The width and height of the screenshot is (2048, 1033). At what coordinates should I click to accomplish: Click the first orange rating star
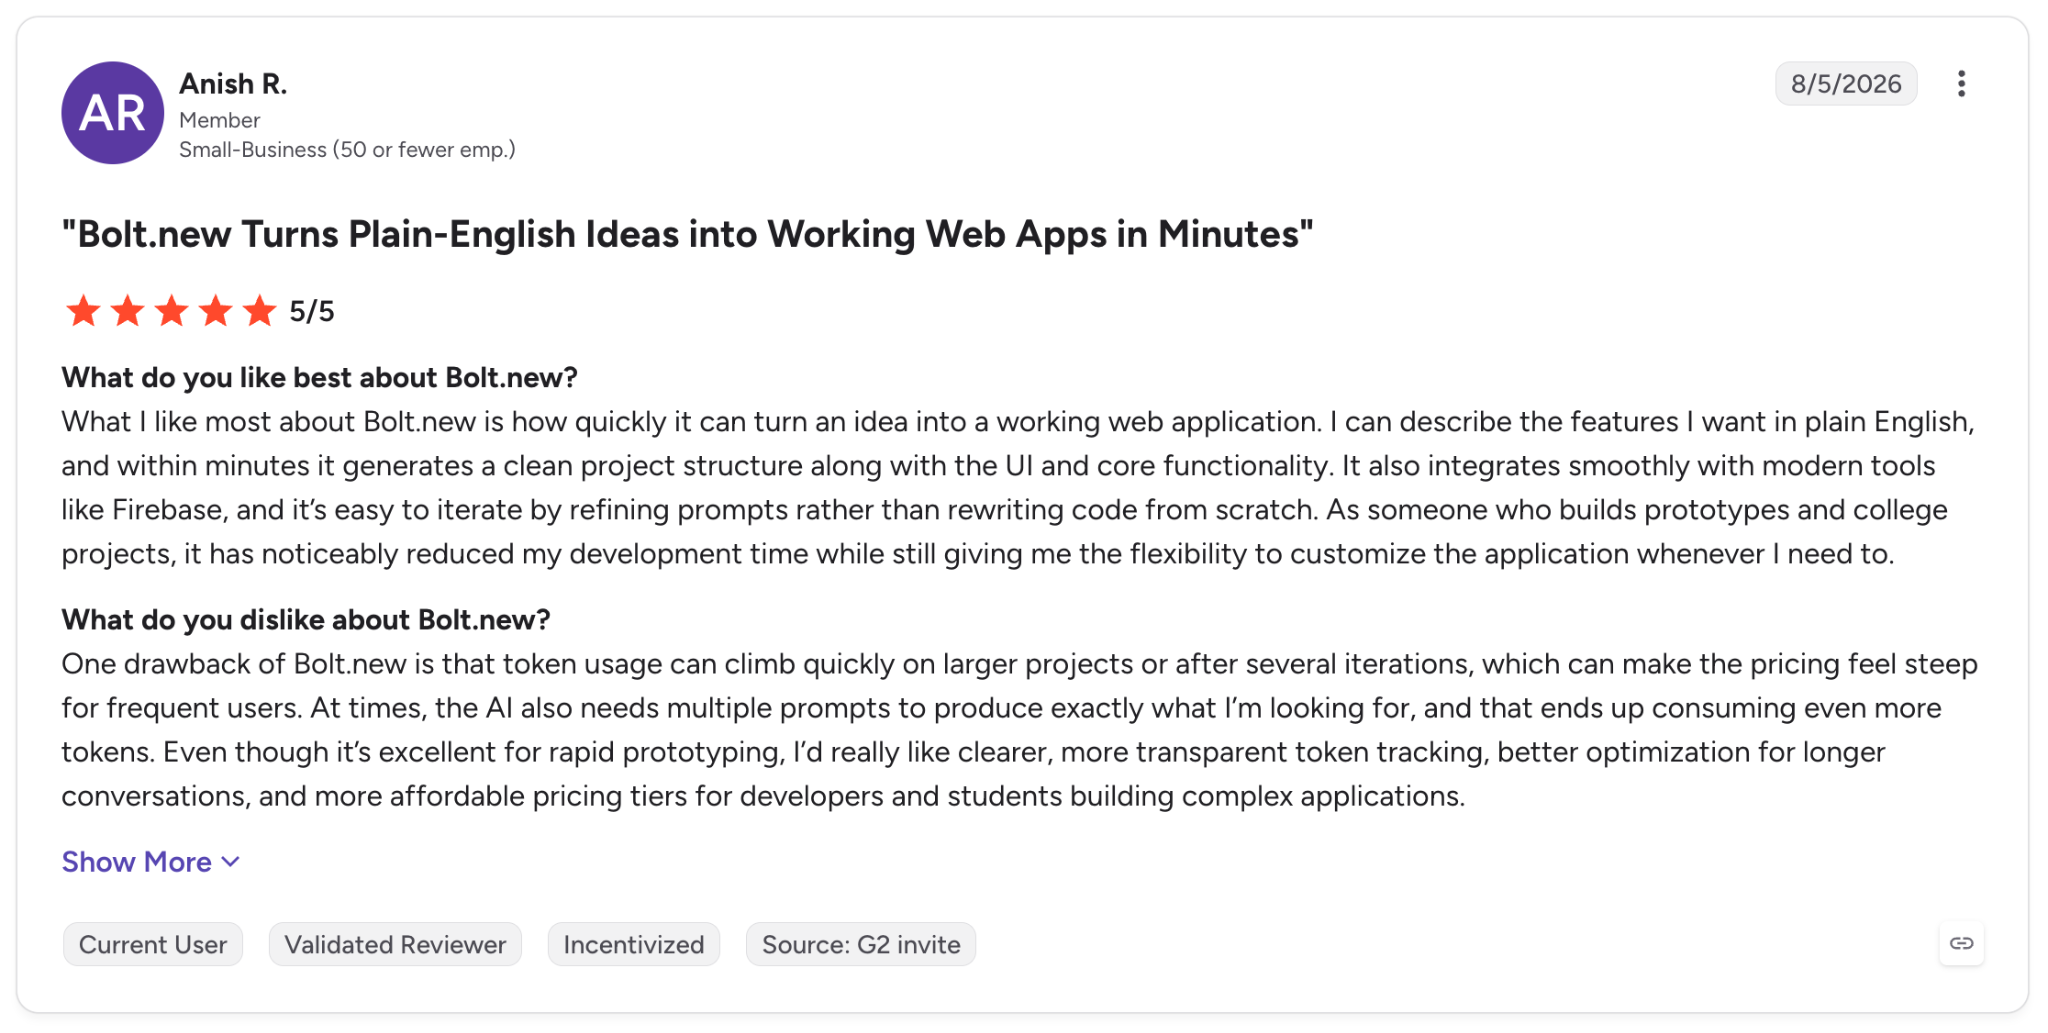pyautogui.click(x=83, y=311)
